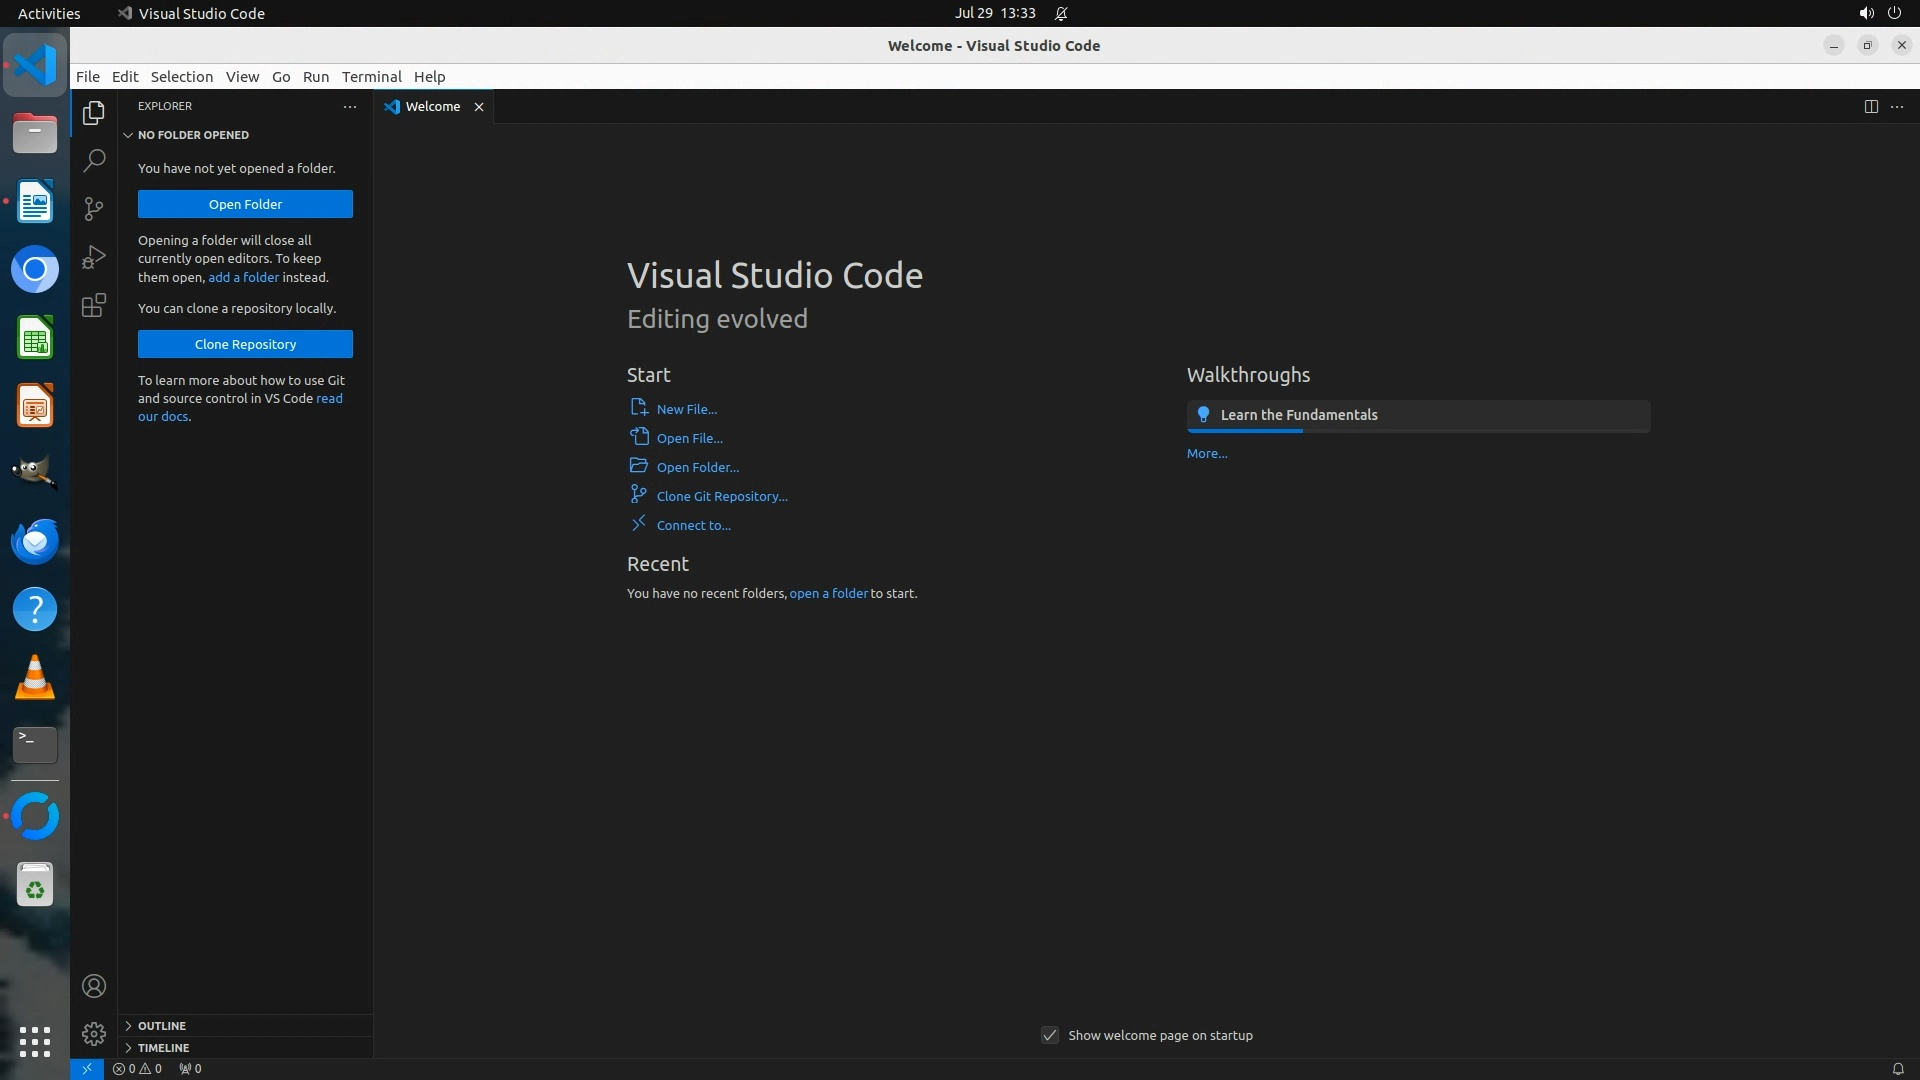Open the Manage gear icon
Screen dimensions: 1920x1080
pyautogui.click(x=94, y=1033)
